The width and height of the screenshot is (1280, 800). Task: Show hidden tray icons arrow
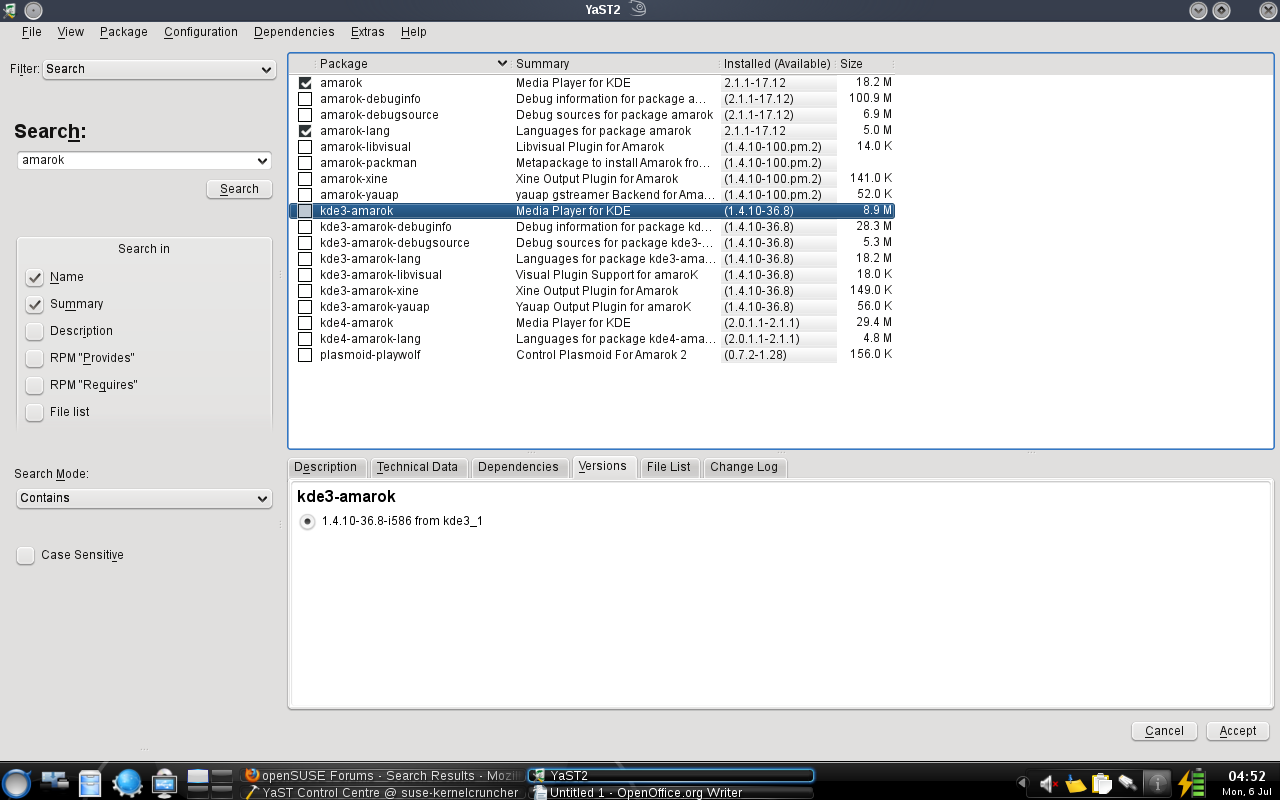(x=1022, y=784)
